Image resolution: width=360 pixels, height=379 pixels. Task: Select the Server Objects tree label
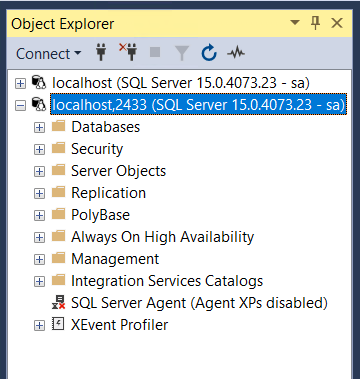point(119,171)
